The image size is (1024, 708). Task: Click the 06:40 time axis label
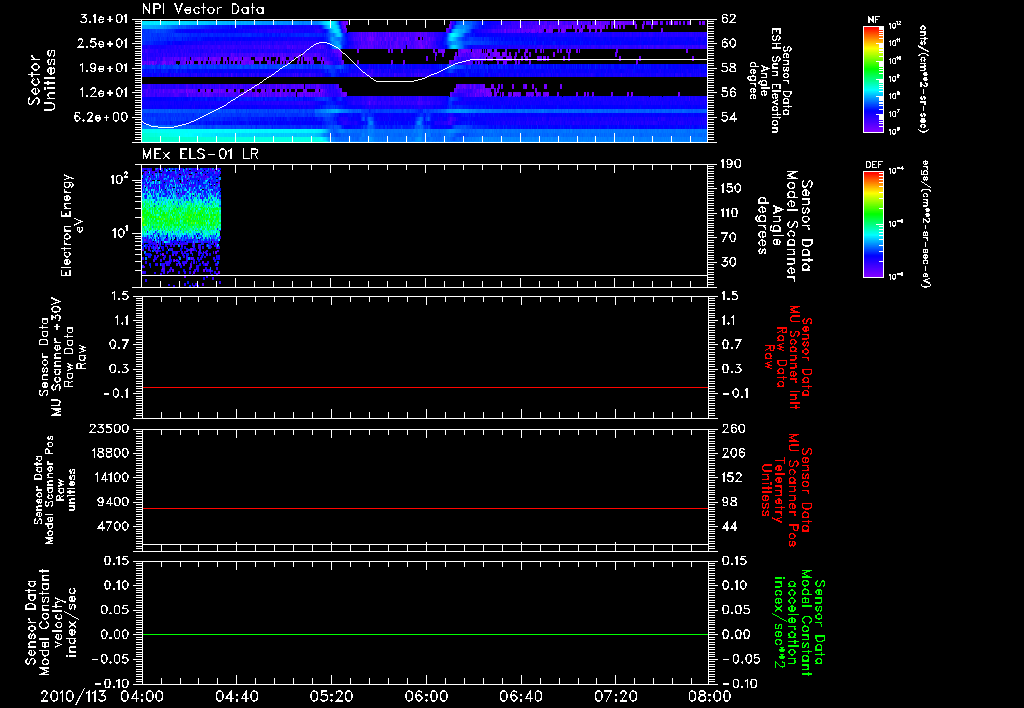[x=520, y=696]
